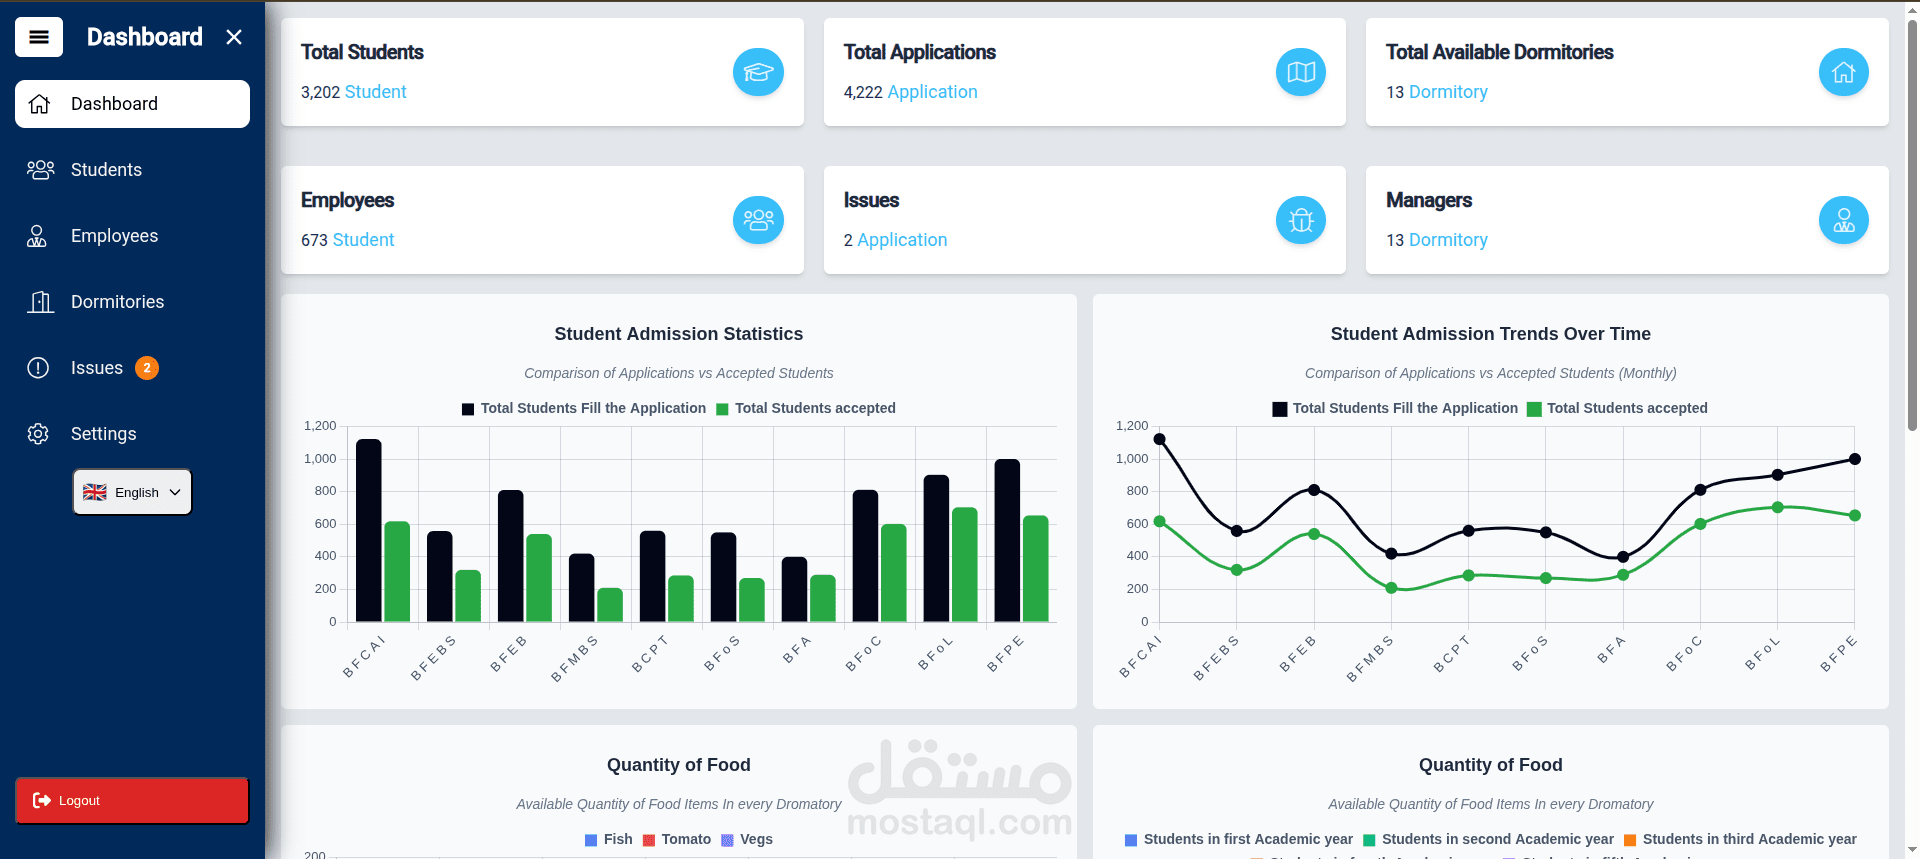Click the bug icon in Issues card
The height and width of the screenshot is (859, 1920).
[x=1301, y=220]
